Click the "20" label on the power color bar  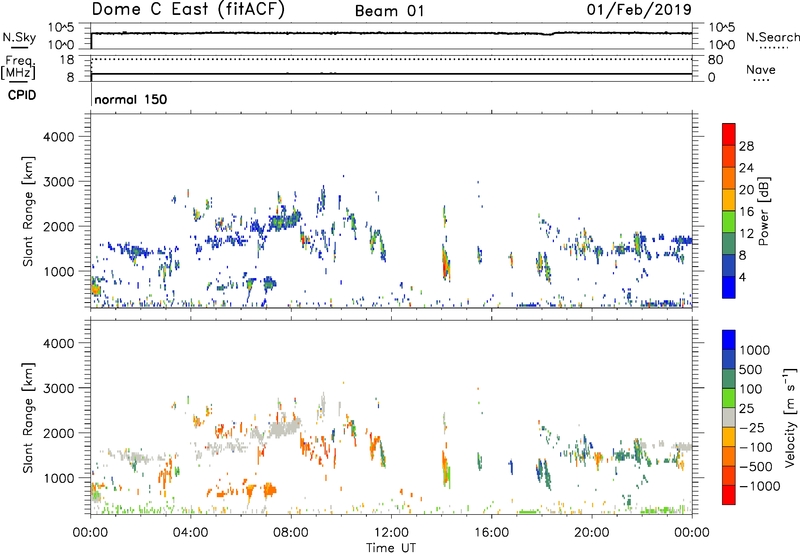pos(746,190)
